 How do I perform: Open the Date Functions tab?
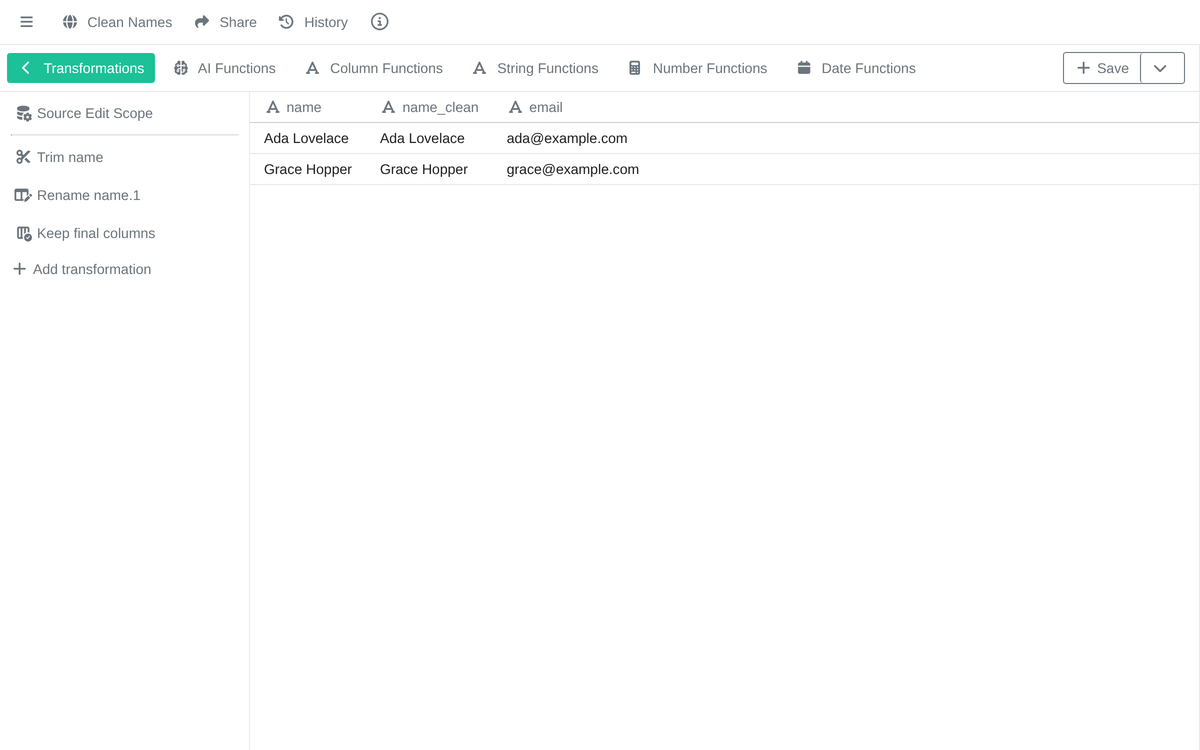click(856, 68)
